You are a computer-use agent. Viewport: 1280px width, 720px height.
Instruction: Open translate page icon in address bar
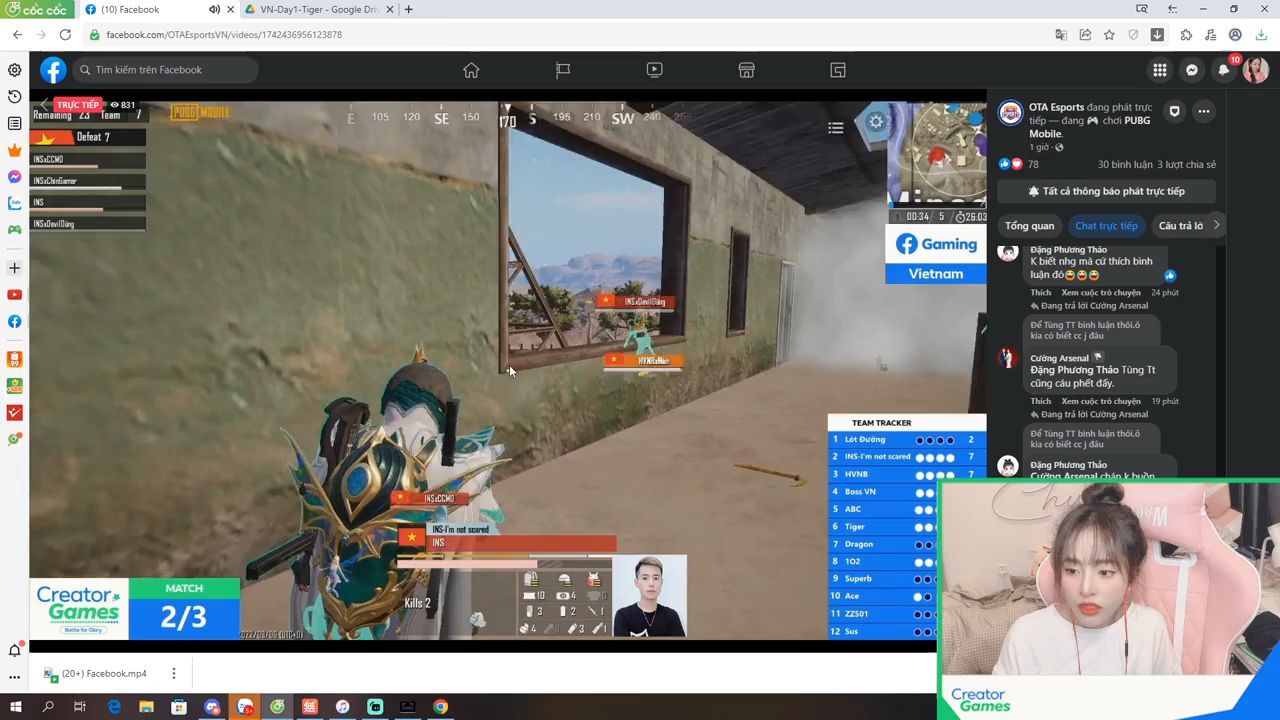coord(1061,35)
